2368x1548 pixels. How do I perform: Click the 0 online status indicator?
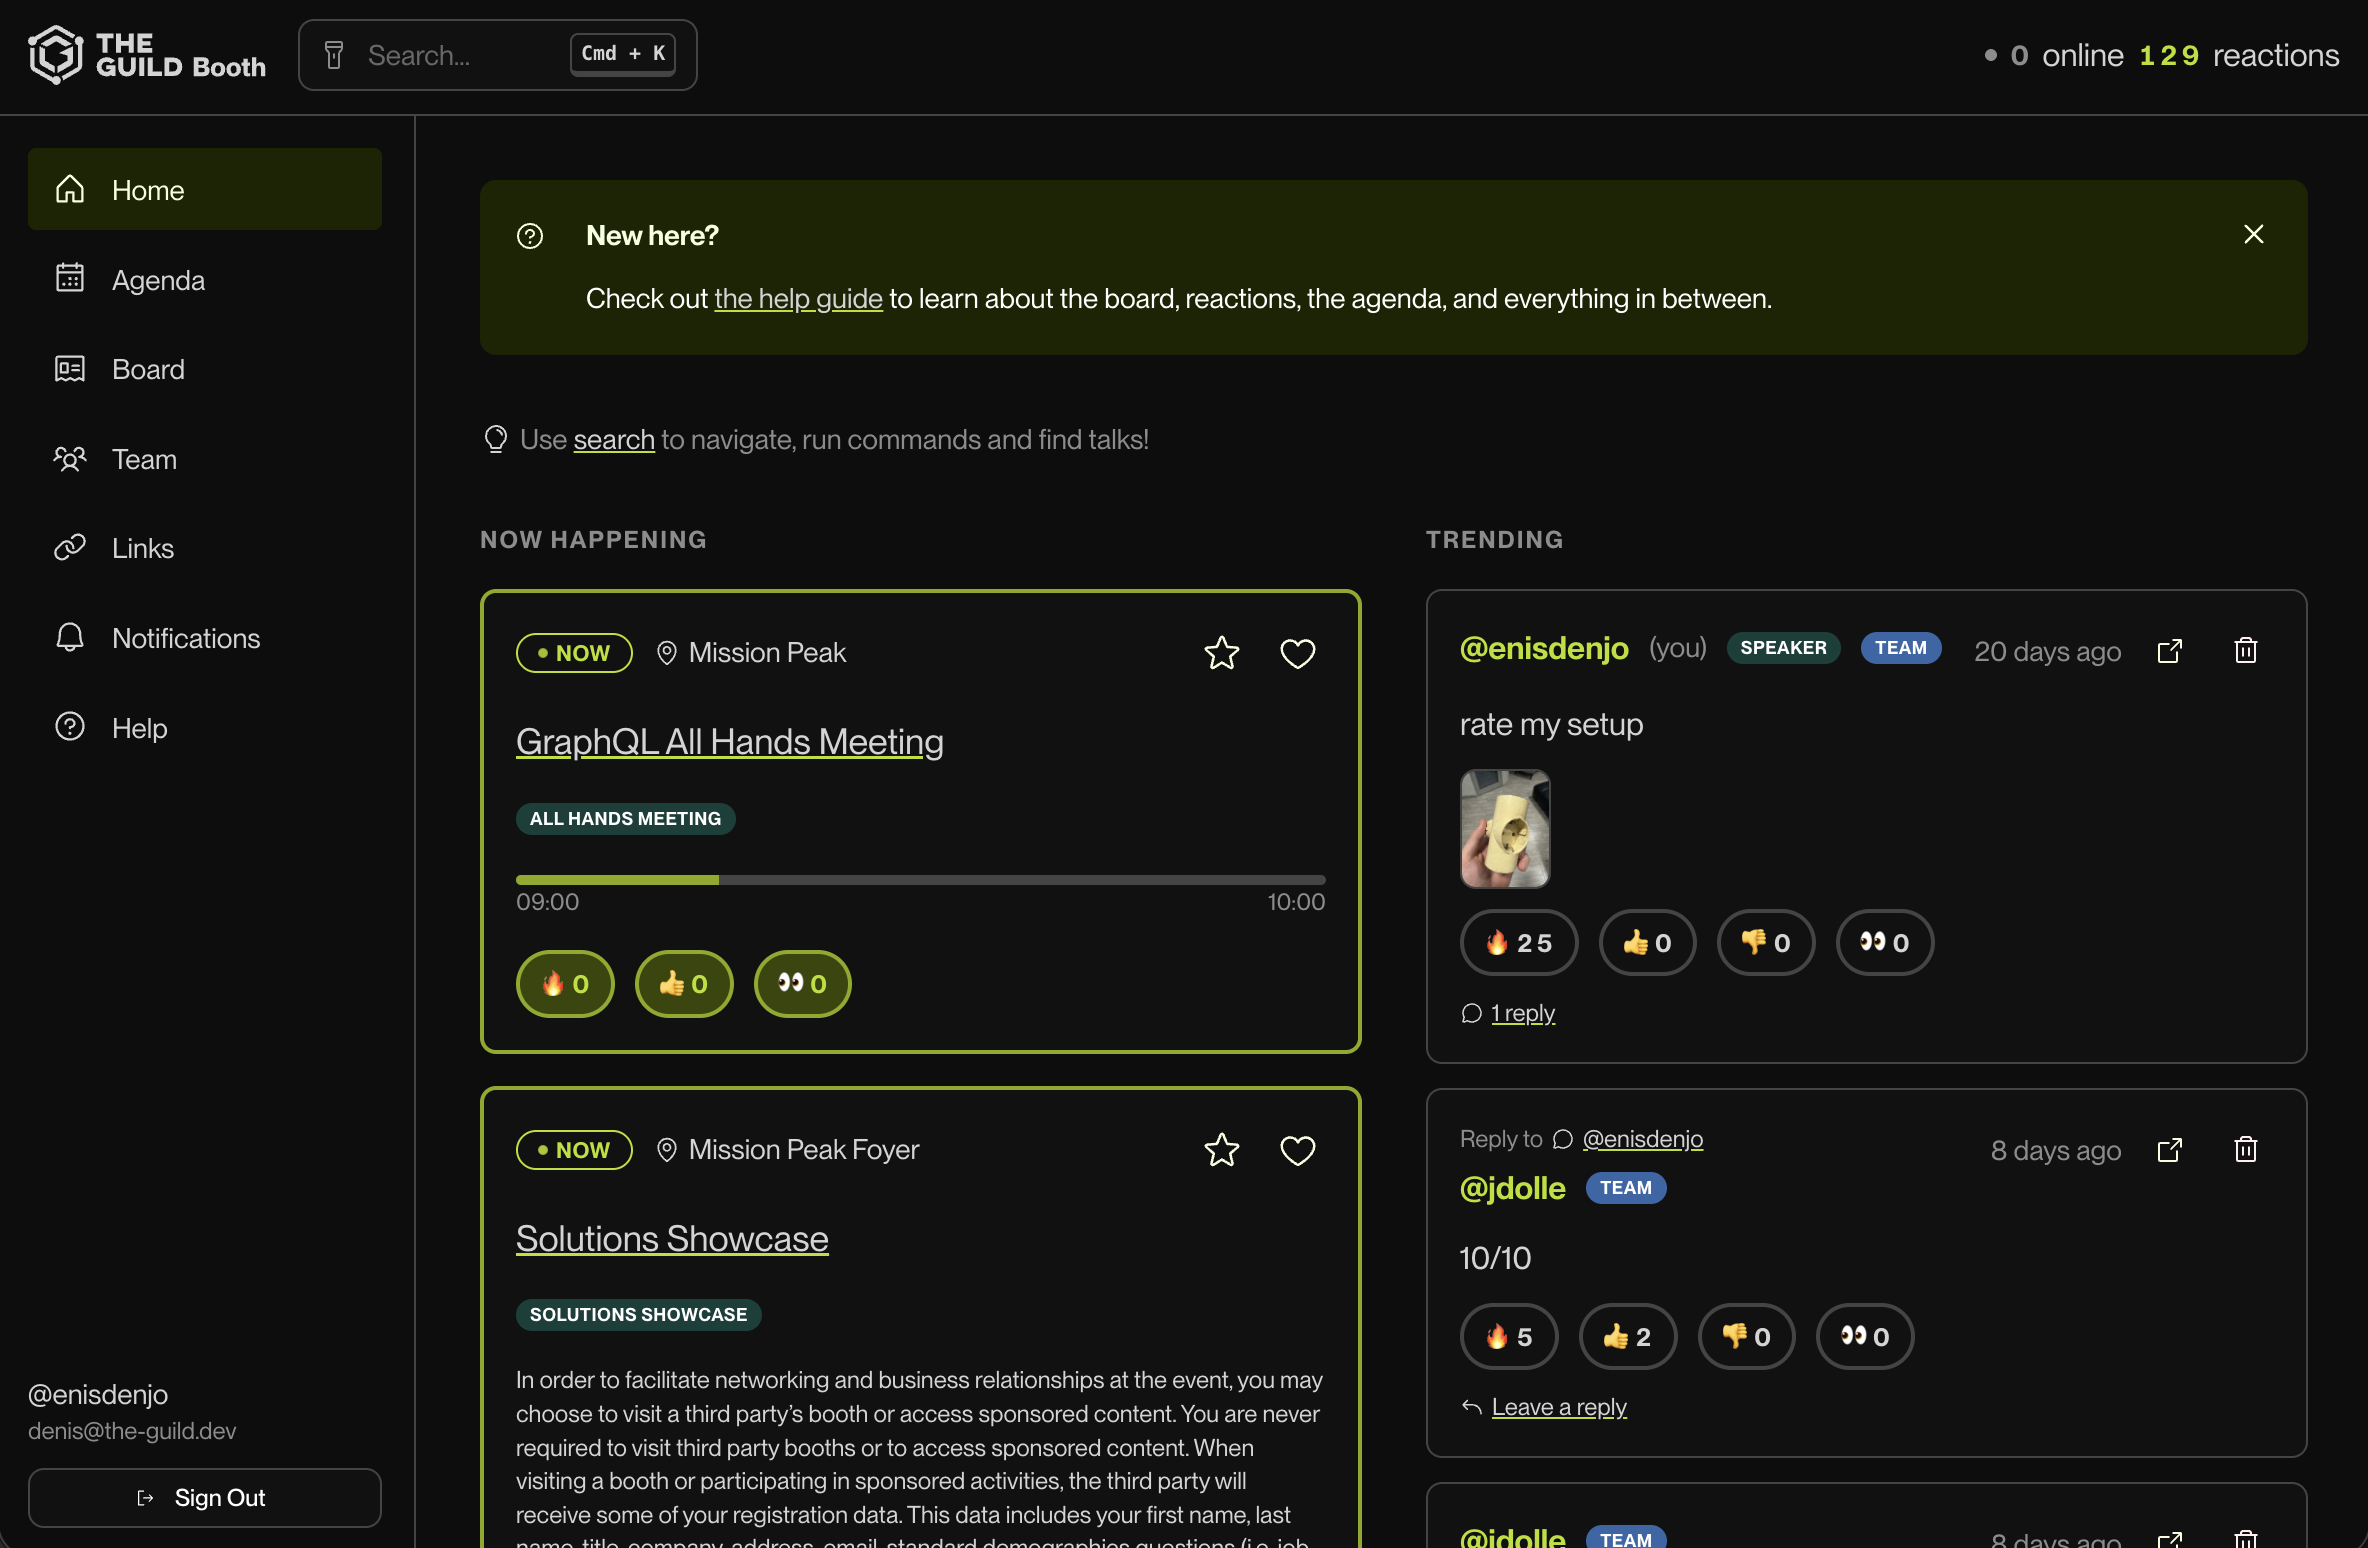(2055, 55)
